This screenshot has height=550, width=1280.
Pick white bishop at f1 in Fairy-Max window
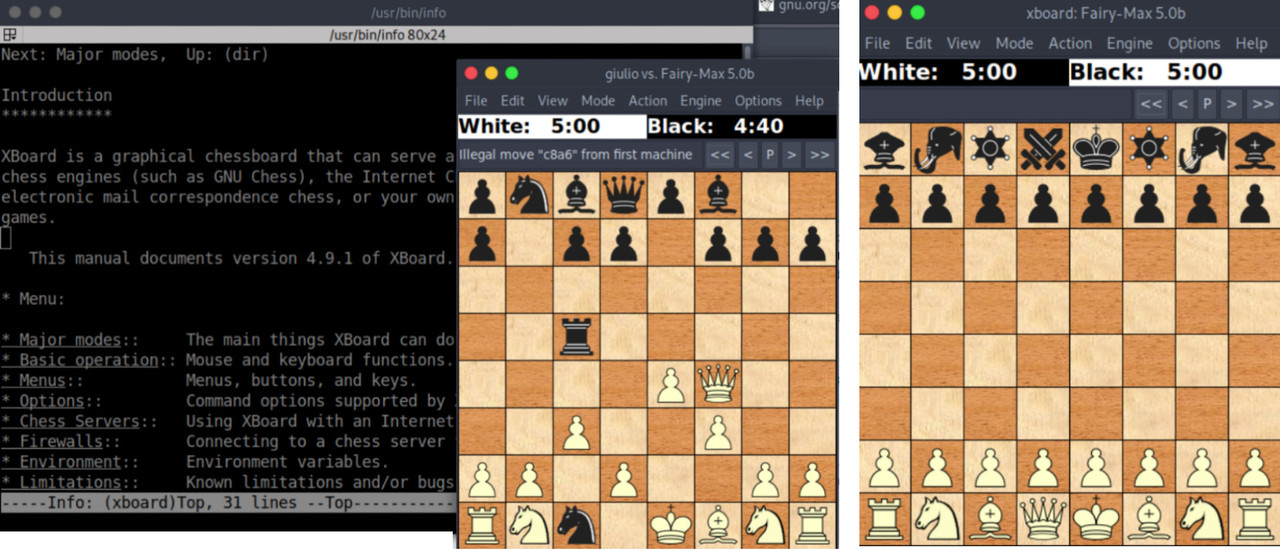pos(1149,519)
